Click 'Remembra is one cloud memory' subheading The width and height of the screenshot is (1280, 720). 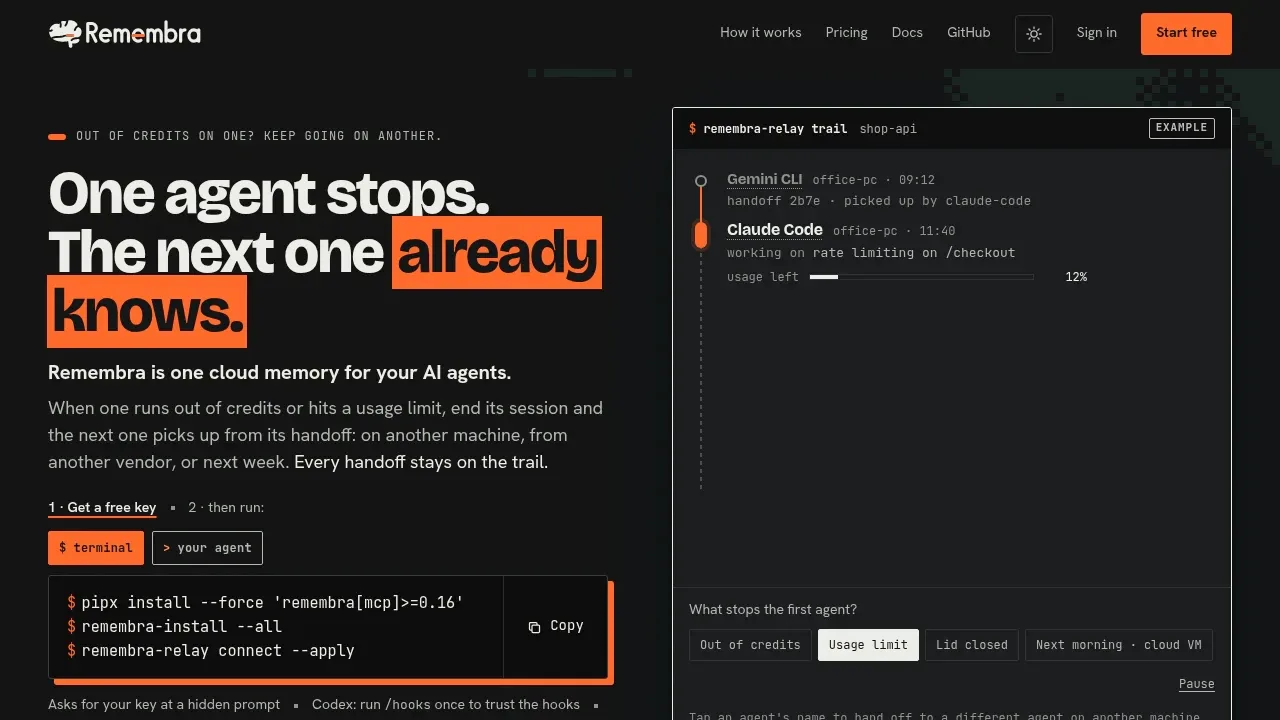point(279,373)
